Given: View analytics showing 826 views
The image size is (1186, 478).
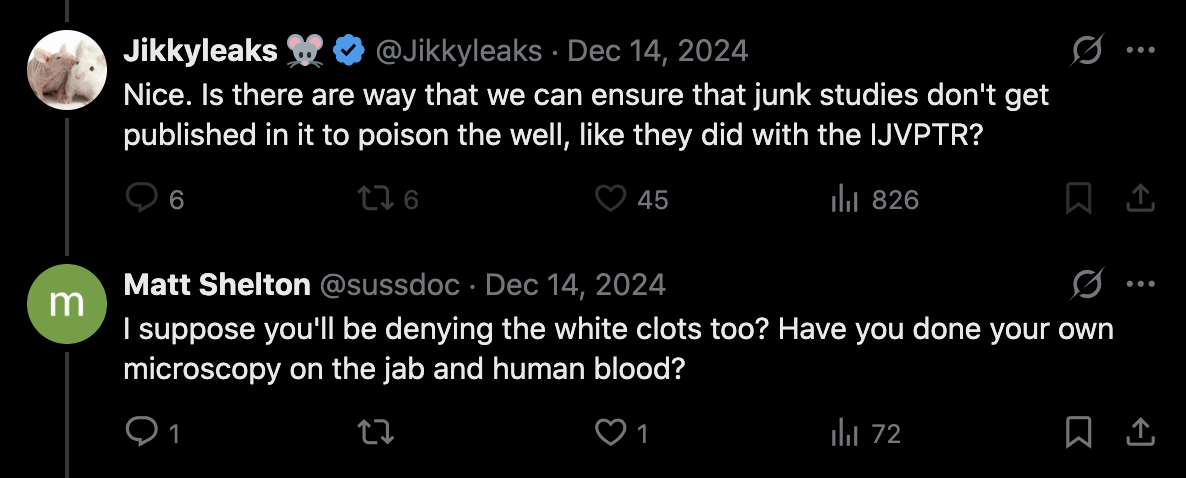Looking at the screenshot, I should coord(844,200).
